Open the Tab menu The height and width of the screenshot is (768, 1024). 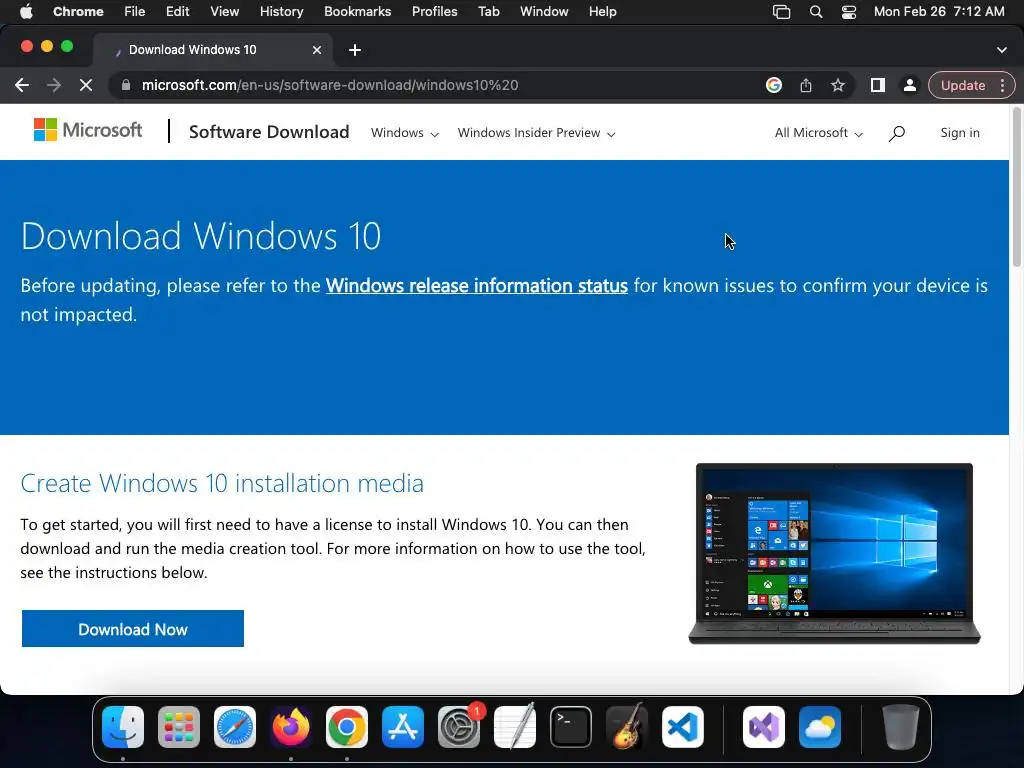[488, 11]
